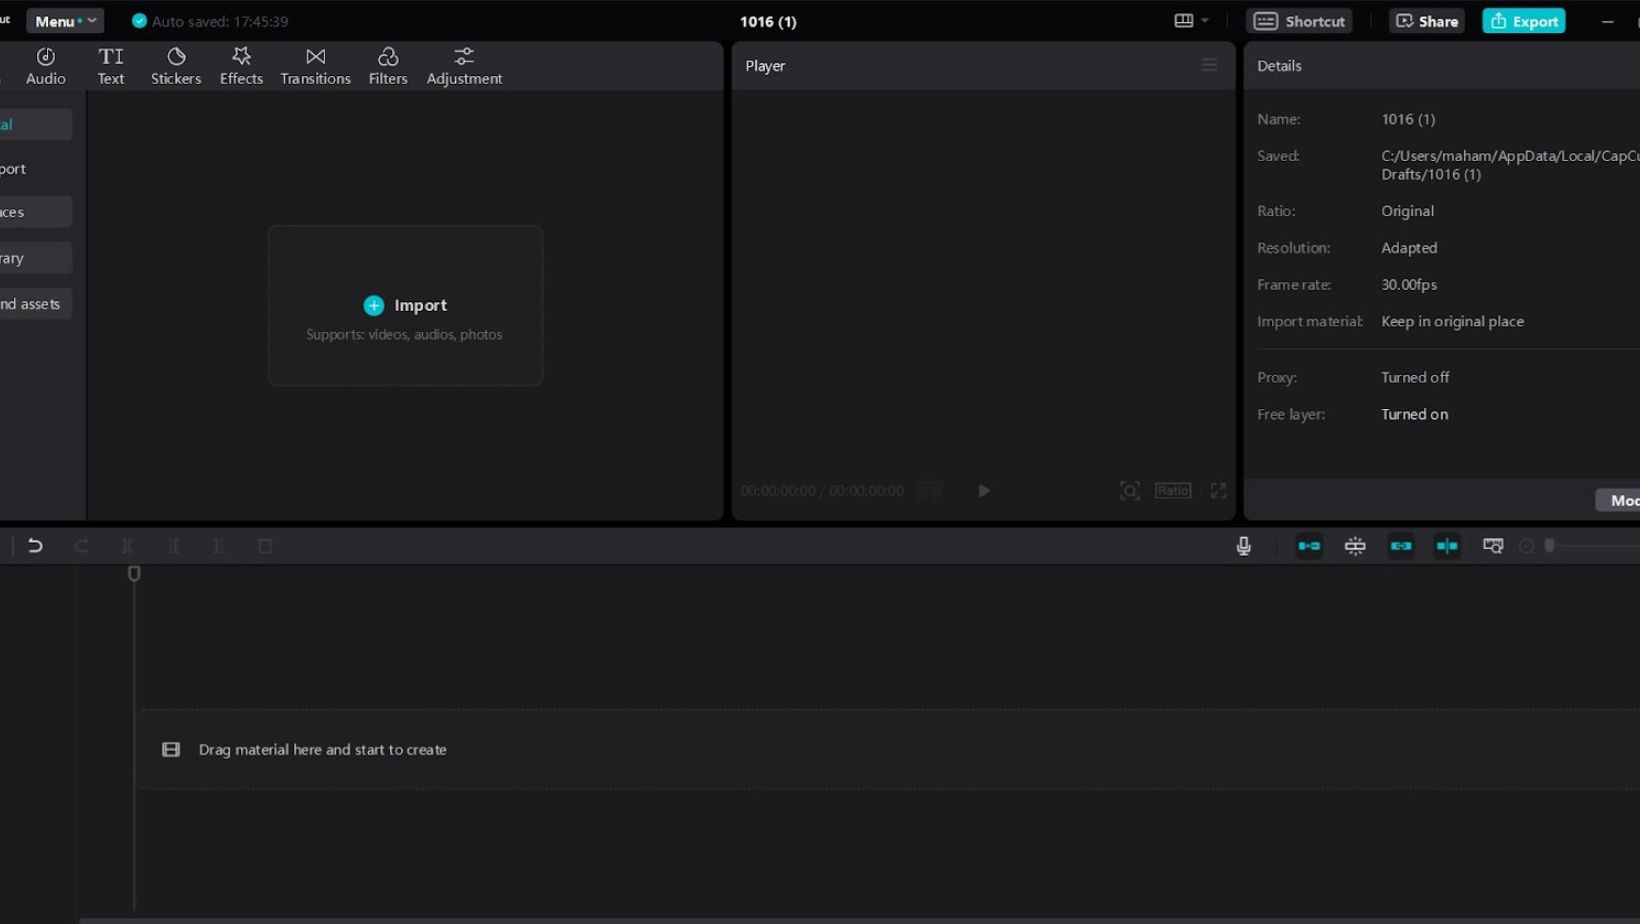1640x924 pixels.
Task: Open the Menu dropdown
Action: (65, 21)
